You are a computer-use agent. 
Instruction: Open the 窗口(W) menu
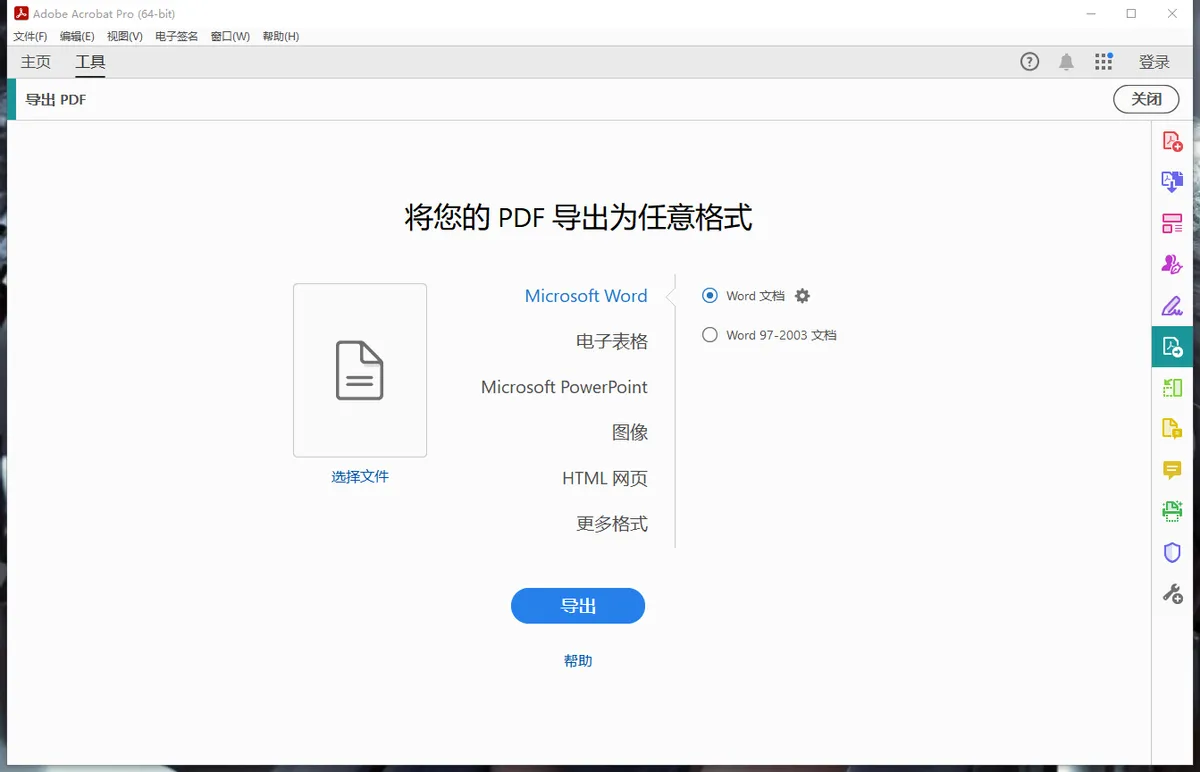point(230,36)
